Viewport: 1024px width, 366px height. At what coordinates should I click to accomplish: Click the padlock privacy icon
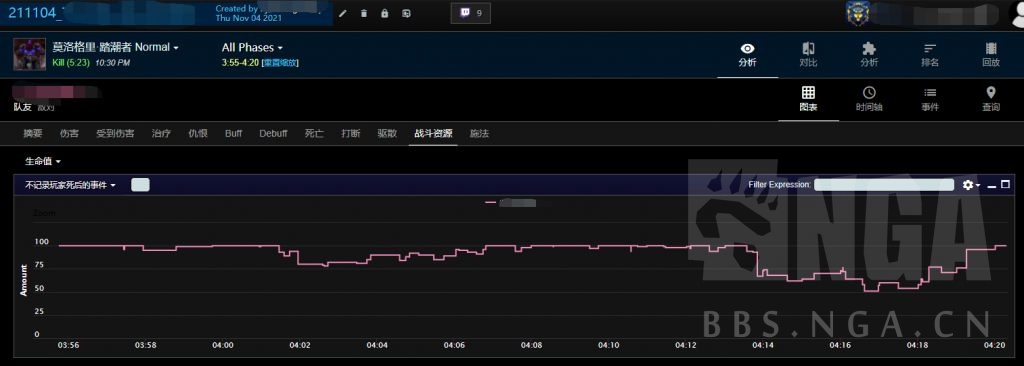coord(385,13)
